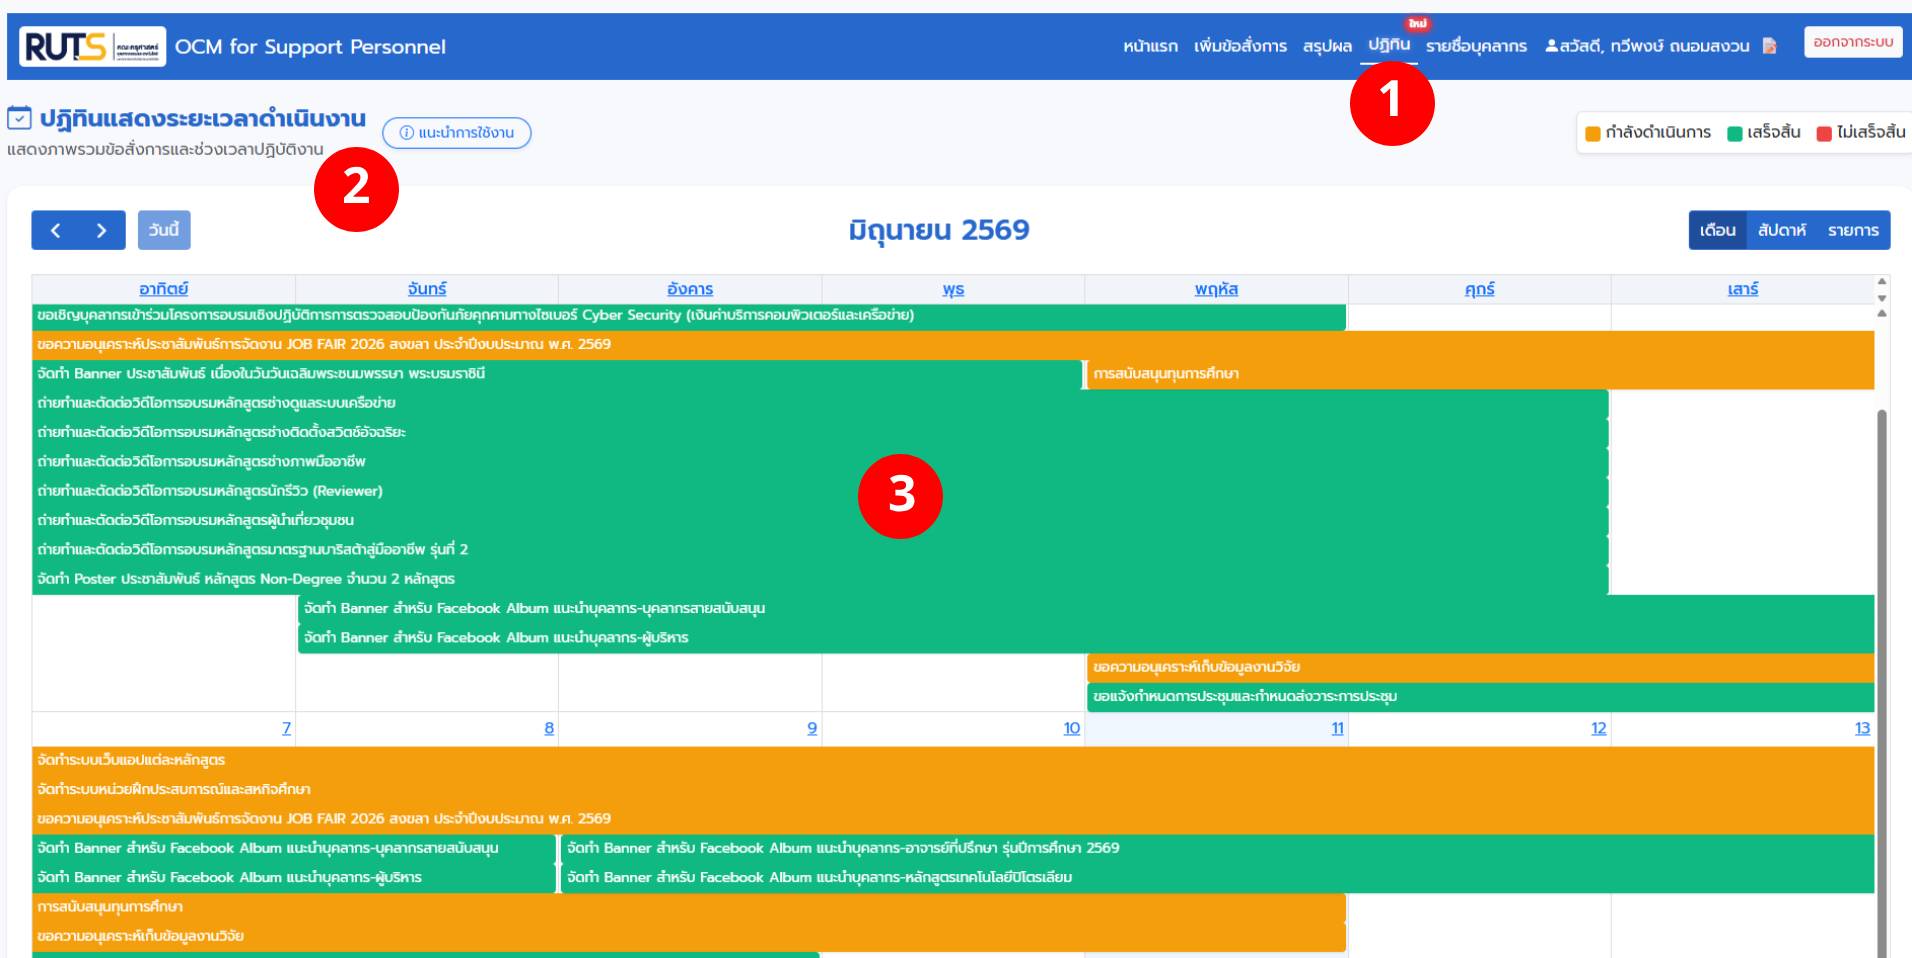Switch to the รายการ list view

(x=1853, y=230)
